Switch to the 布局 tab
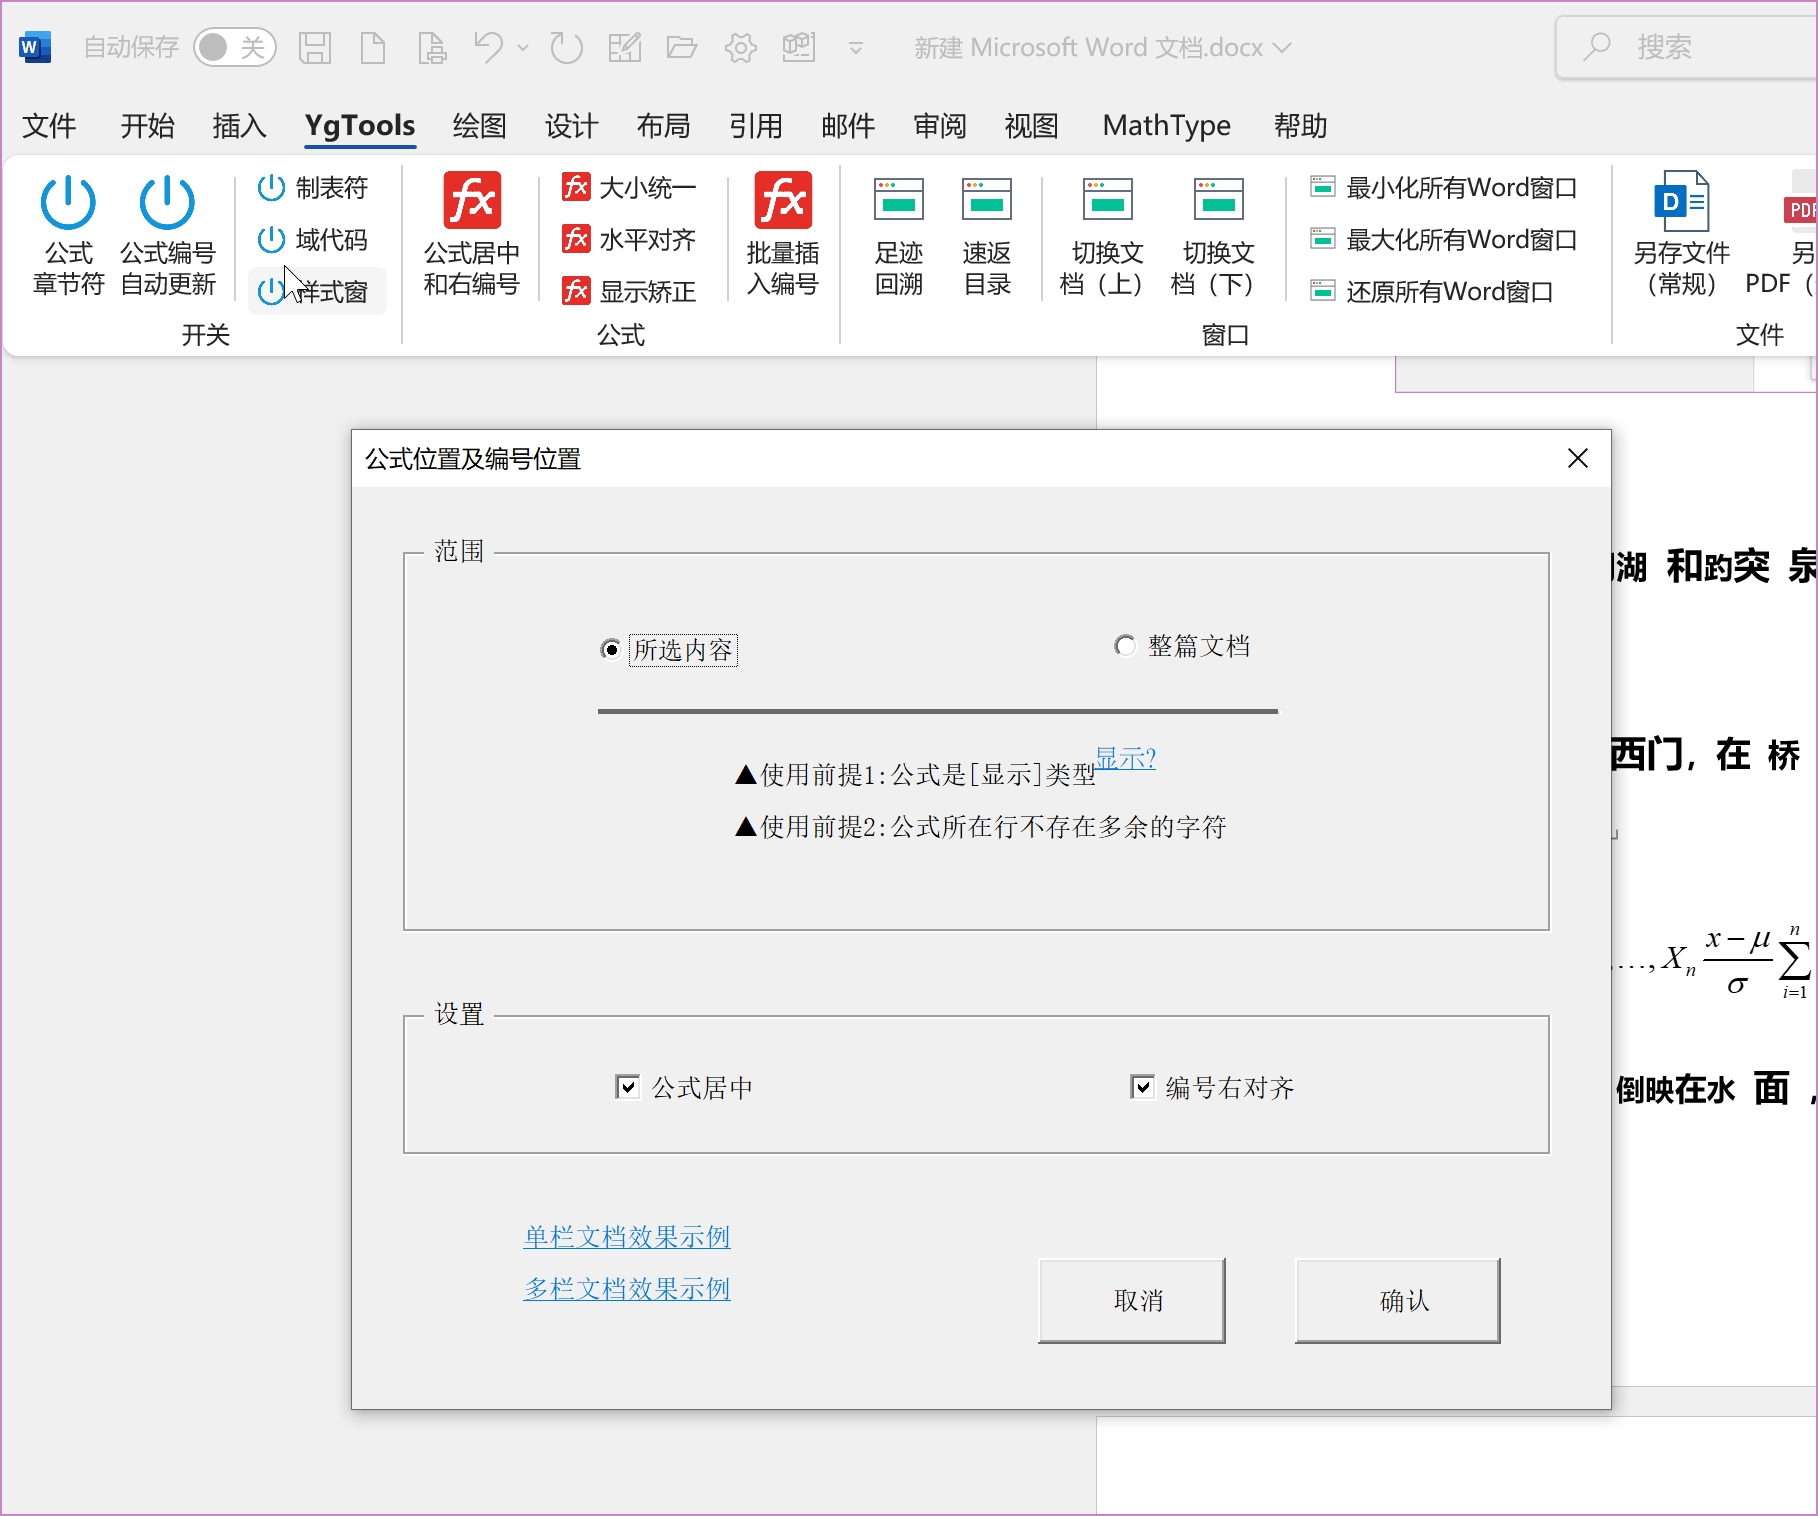1818x1516 pixels. 664,126
